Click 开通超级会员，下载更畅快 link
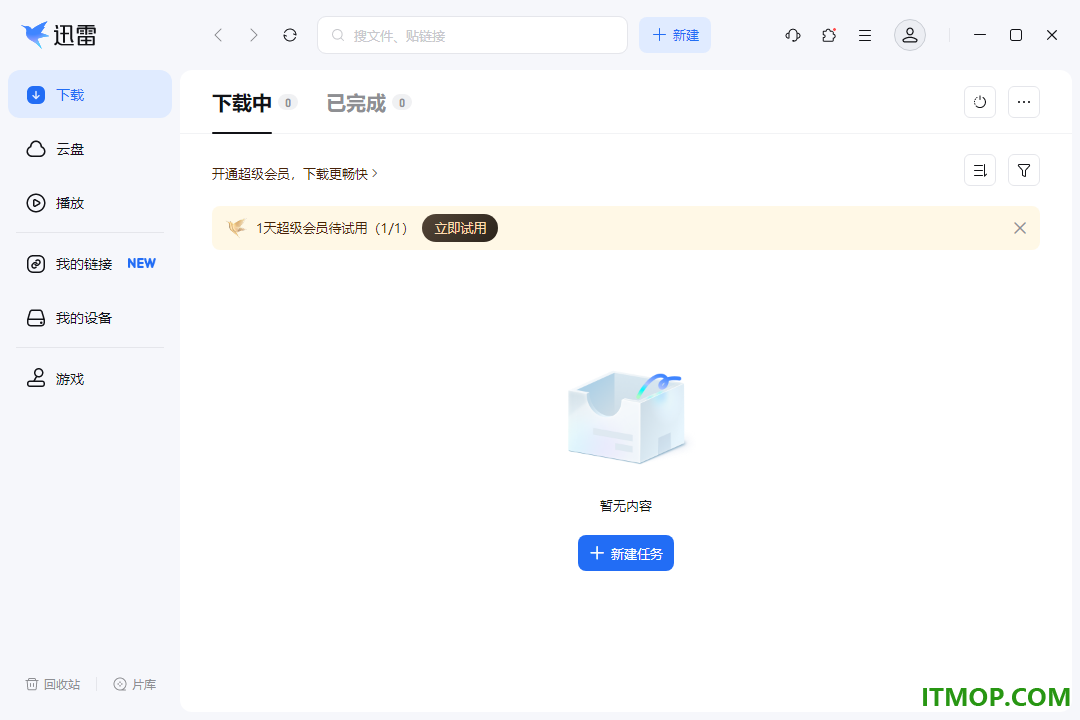Image resolution: width=1080 pixels, height=720 pixels. pyautogui.click(x=295, y=174)
